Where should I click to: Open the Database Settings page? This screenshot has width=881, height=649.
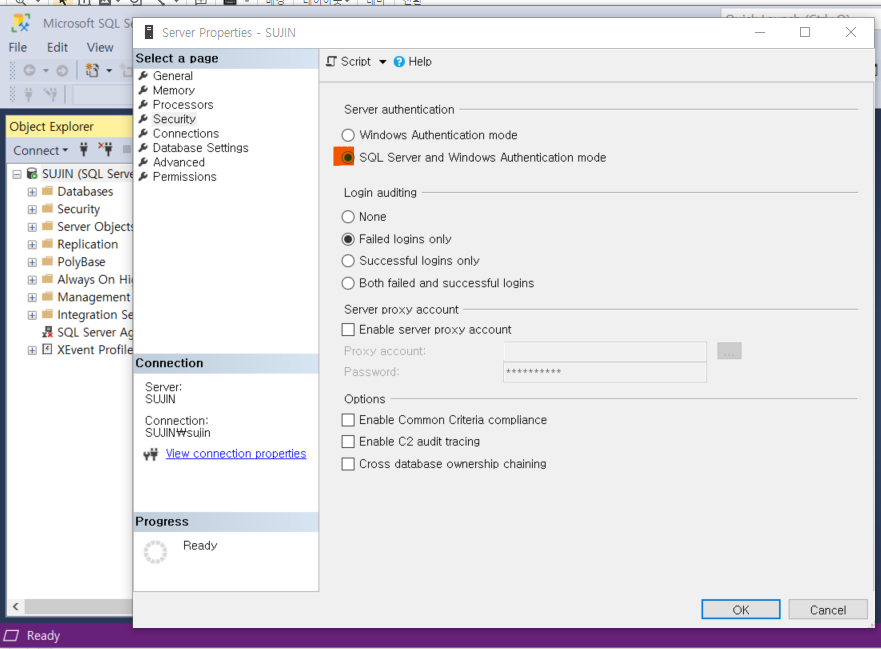coord(200,148)
